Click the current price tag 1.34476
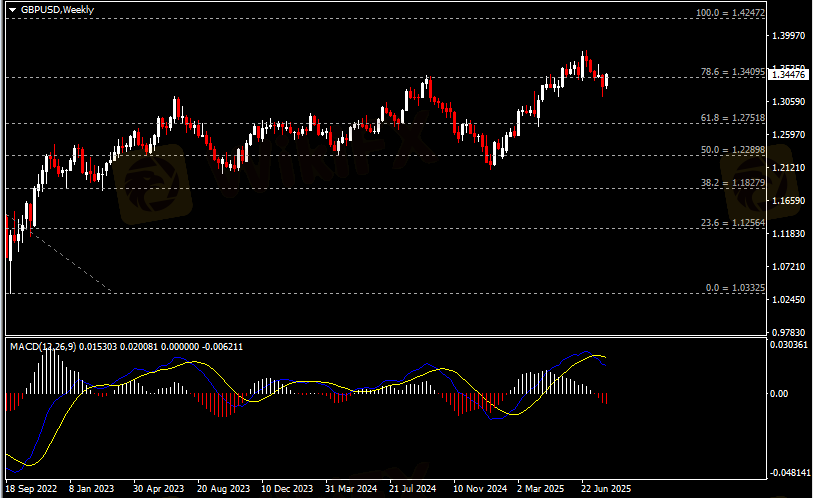Image resolution: width=814 pixels, height=498 pixels. pos(789,75)
